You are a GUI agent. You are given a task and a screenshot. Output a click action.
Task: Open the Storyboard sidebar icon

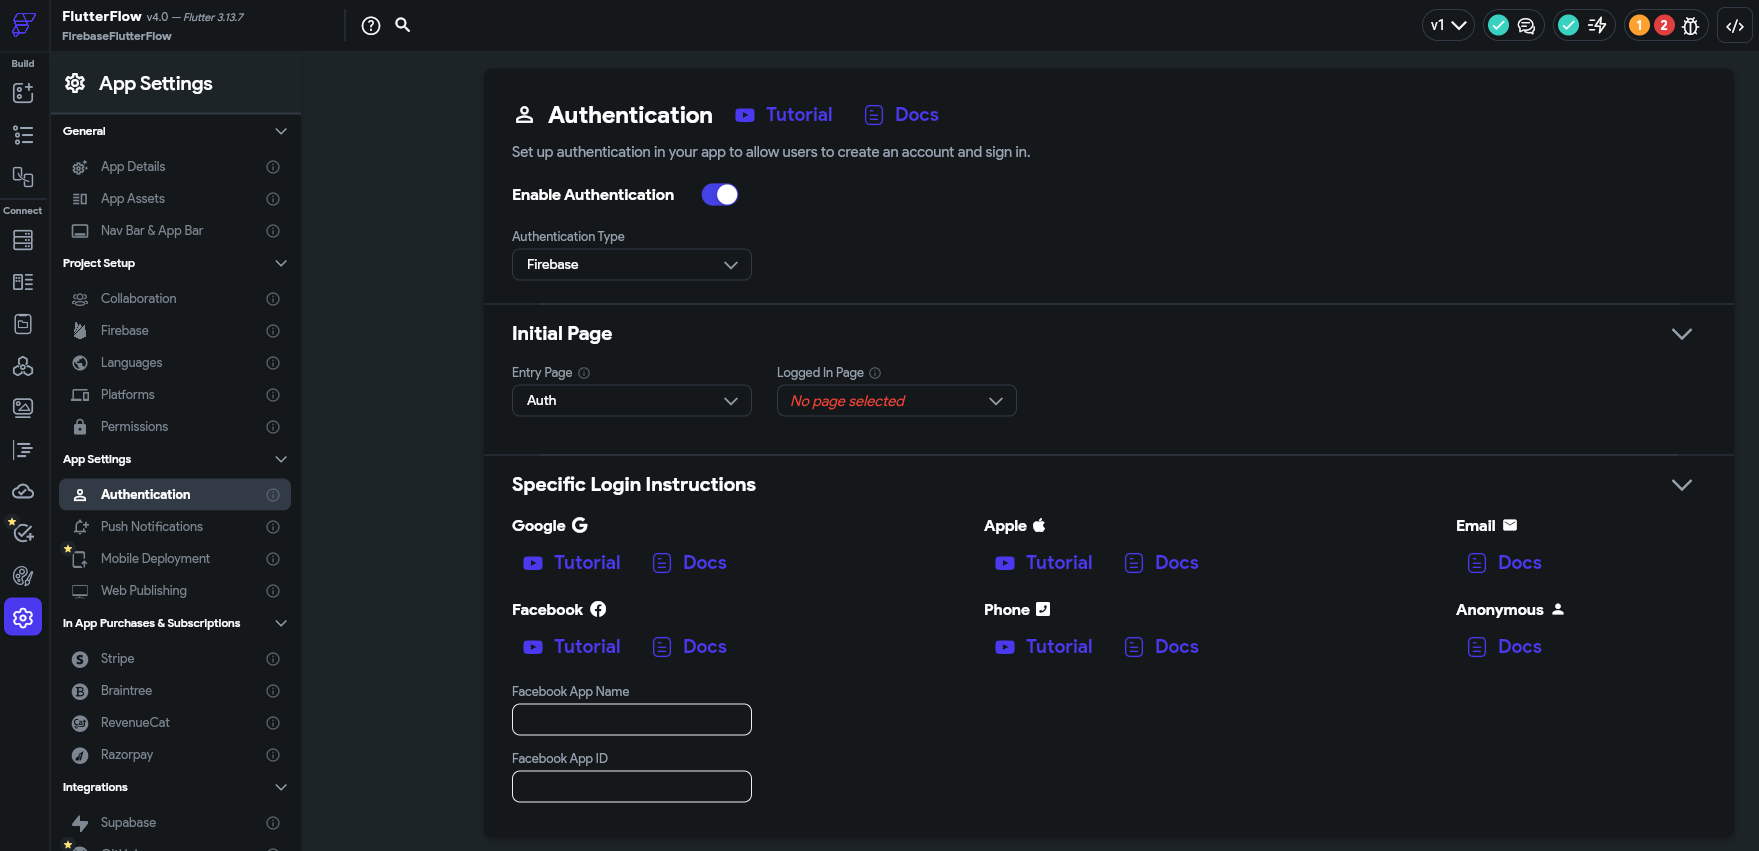pyautogui.click(x=23, y=177)
